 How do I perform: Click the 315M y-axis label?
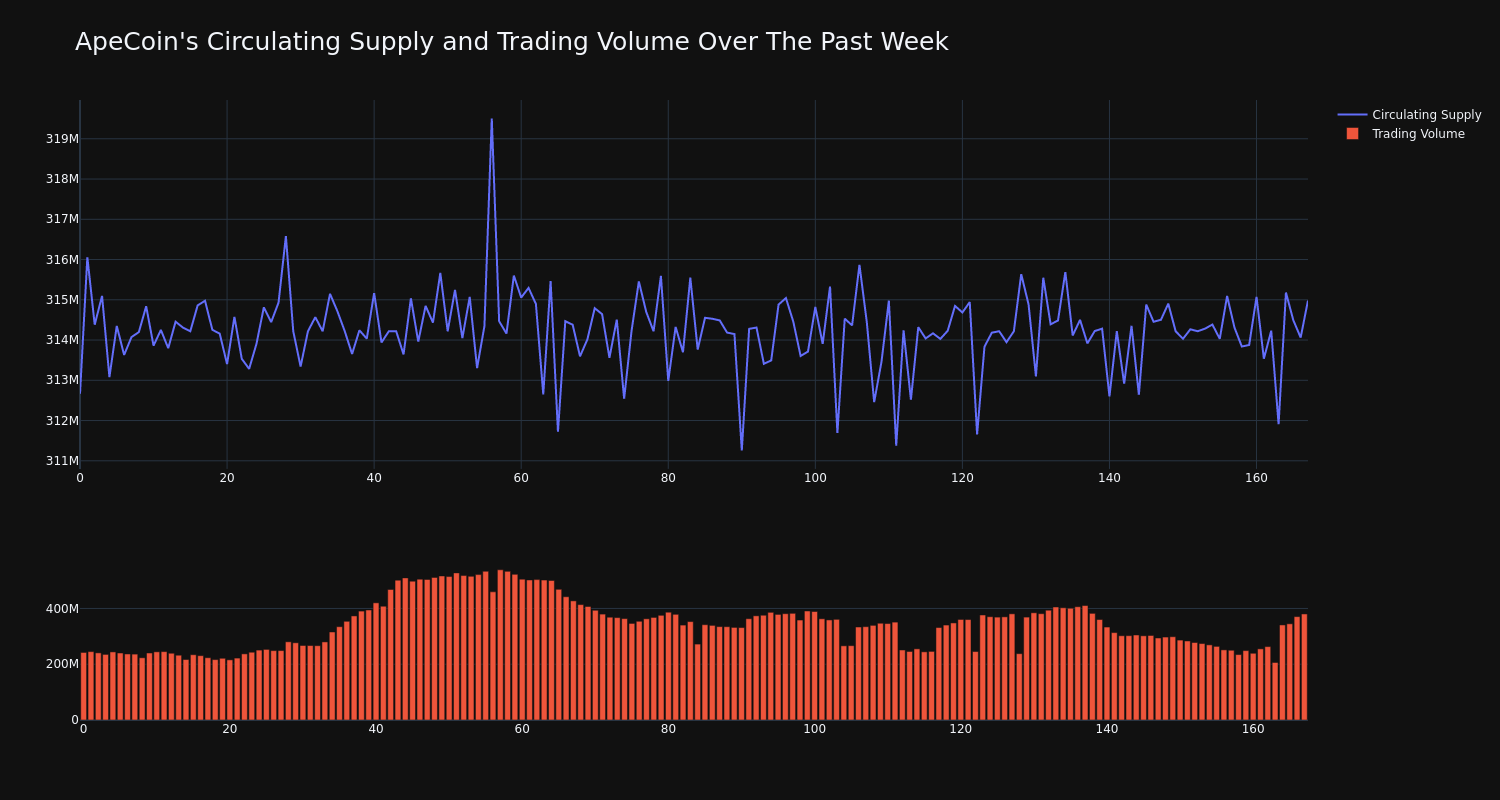(x=62, y=300)
